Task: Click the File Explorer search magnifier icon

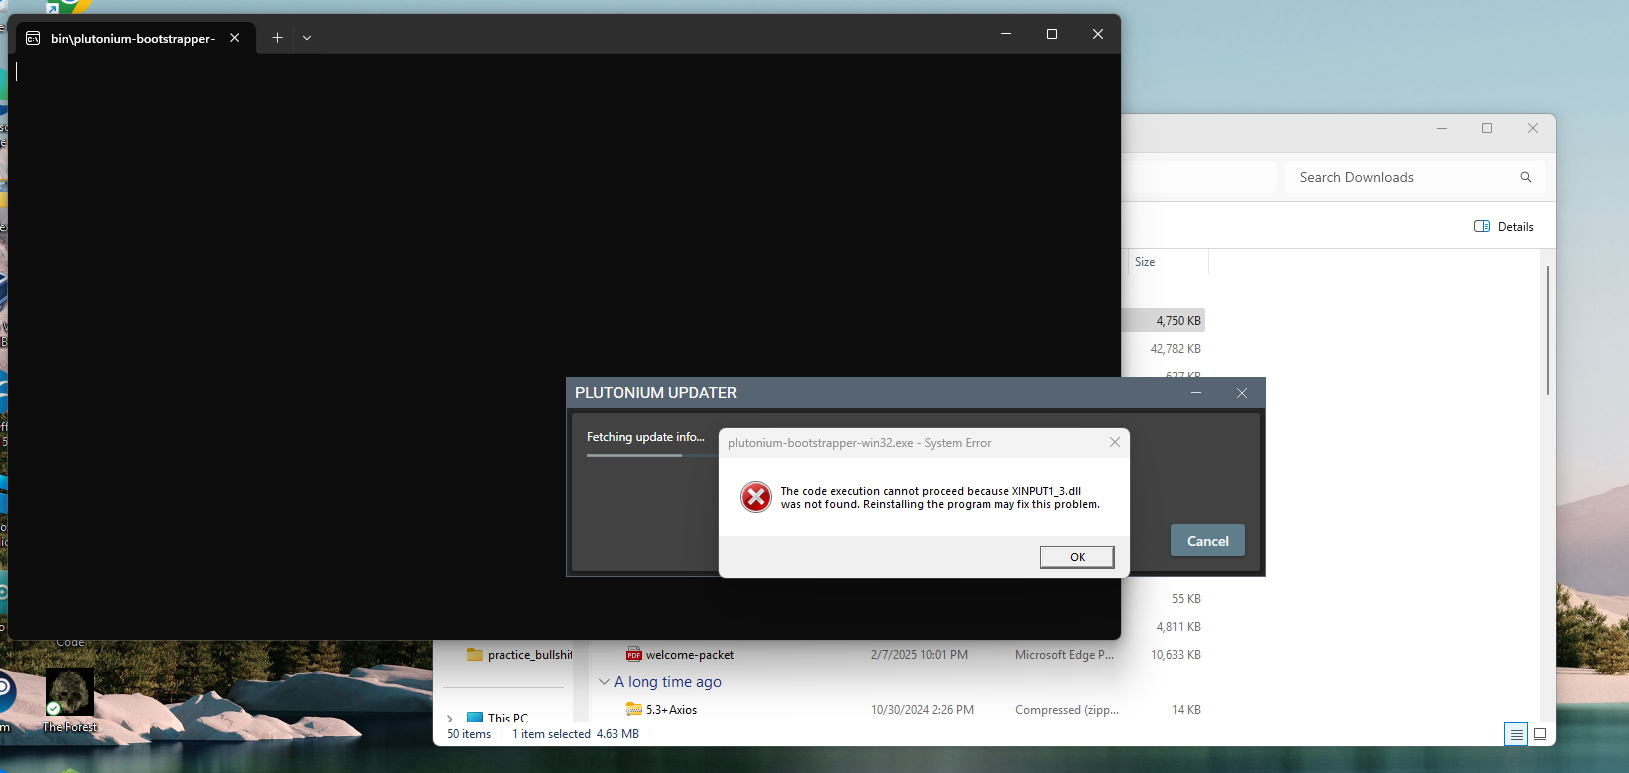Action: pyautogui.click(x=1526, y=177)
